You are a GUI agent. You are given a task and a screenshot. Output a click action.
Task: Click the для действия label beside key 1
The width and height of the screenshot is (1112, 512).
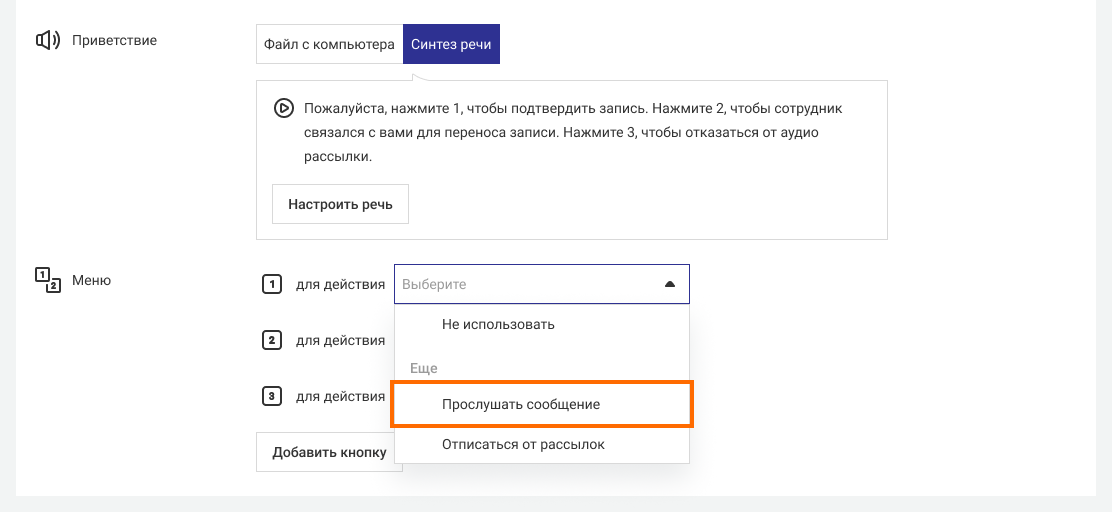click(340, 284)
